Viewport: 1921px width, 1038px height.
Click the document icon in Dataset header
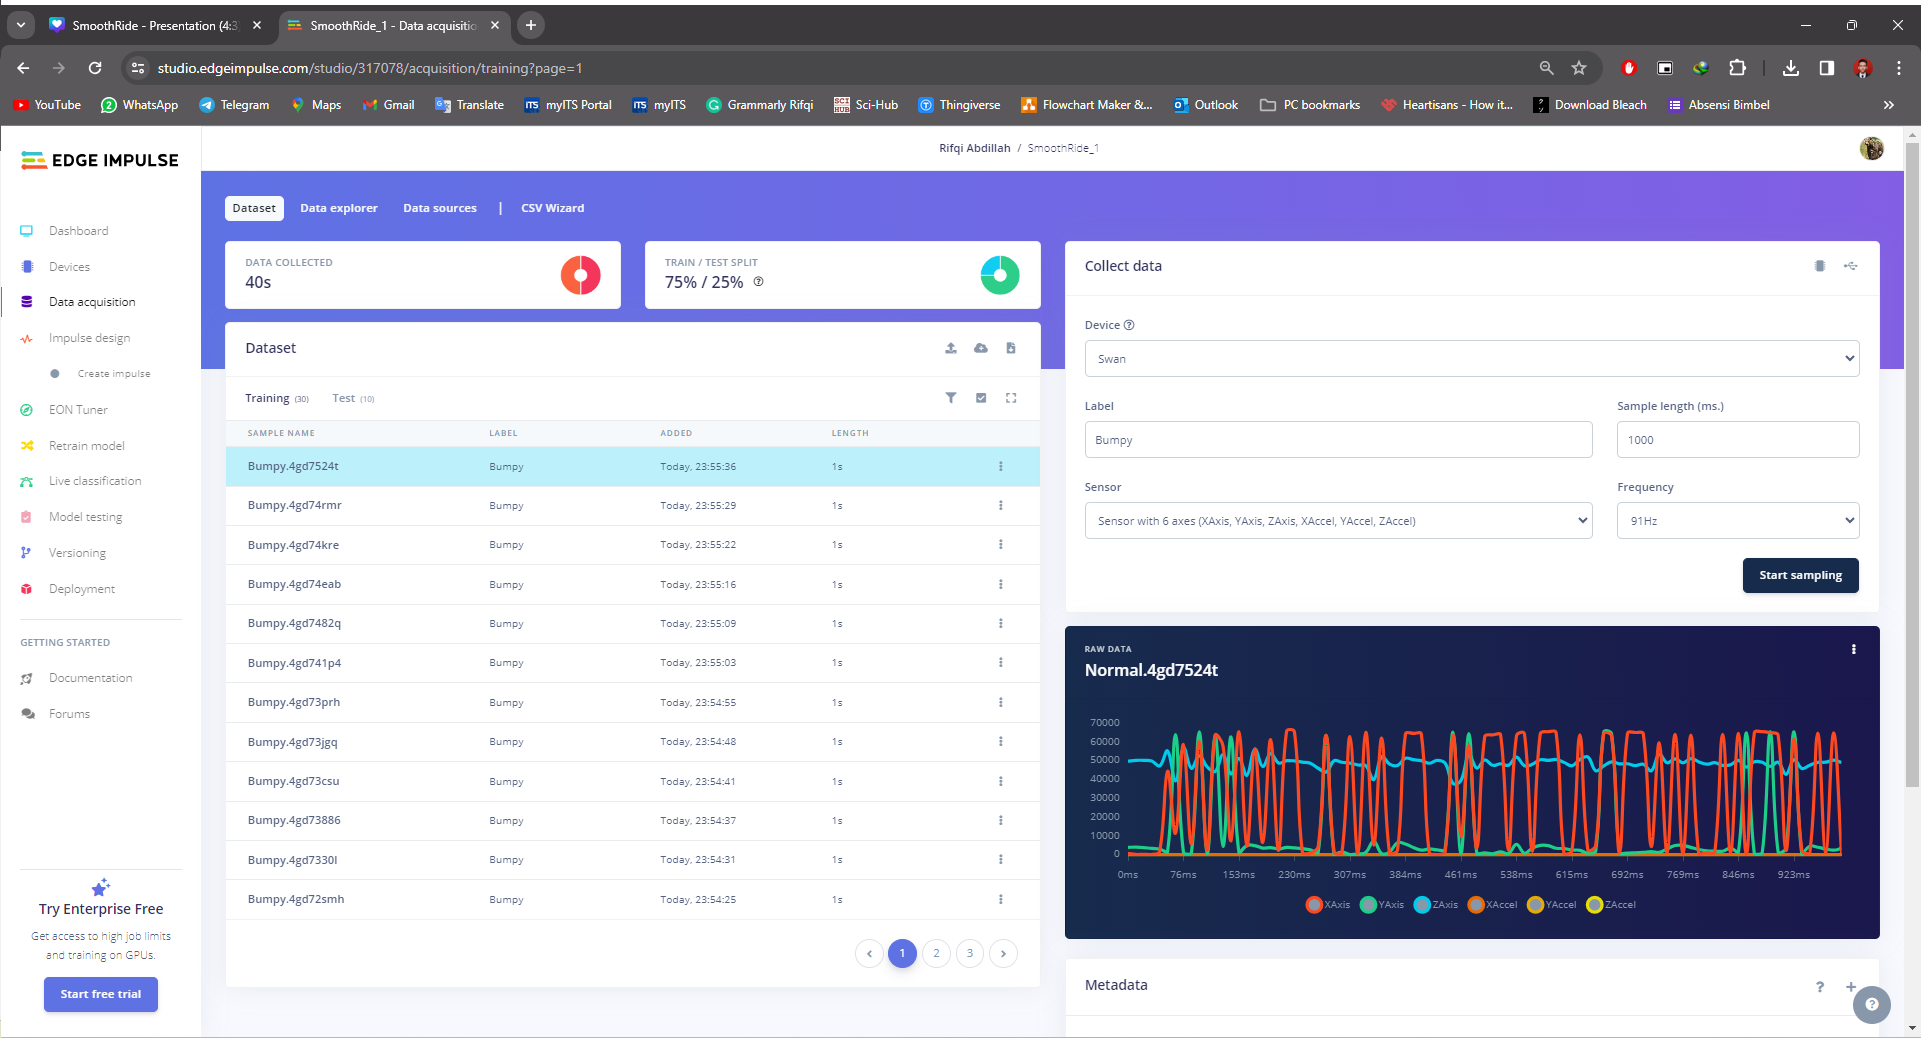[x=1011, y=348]
